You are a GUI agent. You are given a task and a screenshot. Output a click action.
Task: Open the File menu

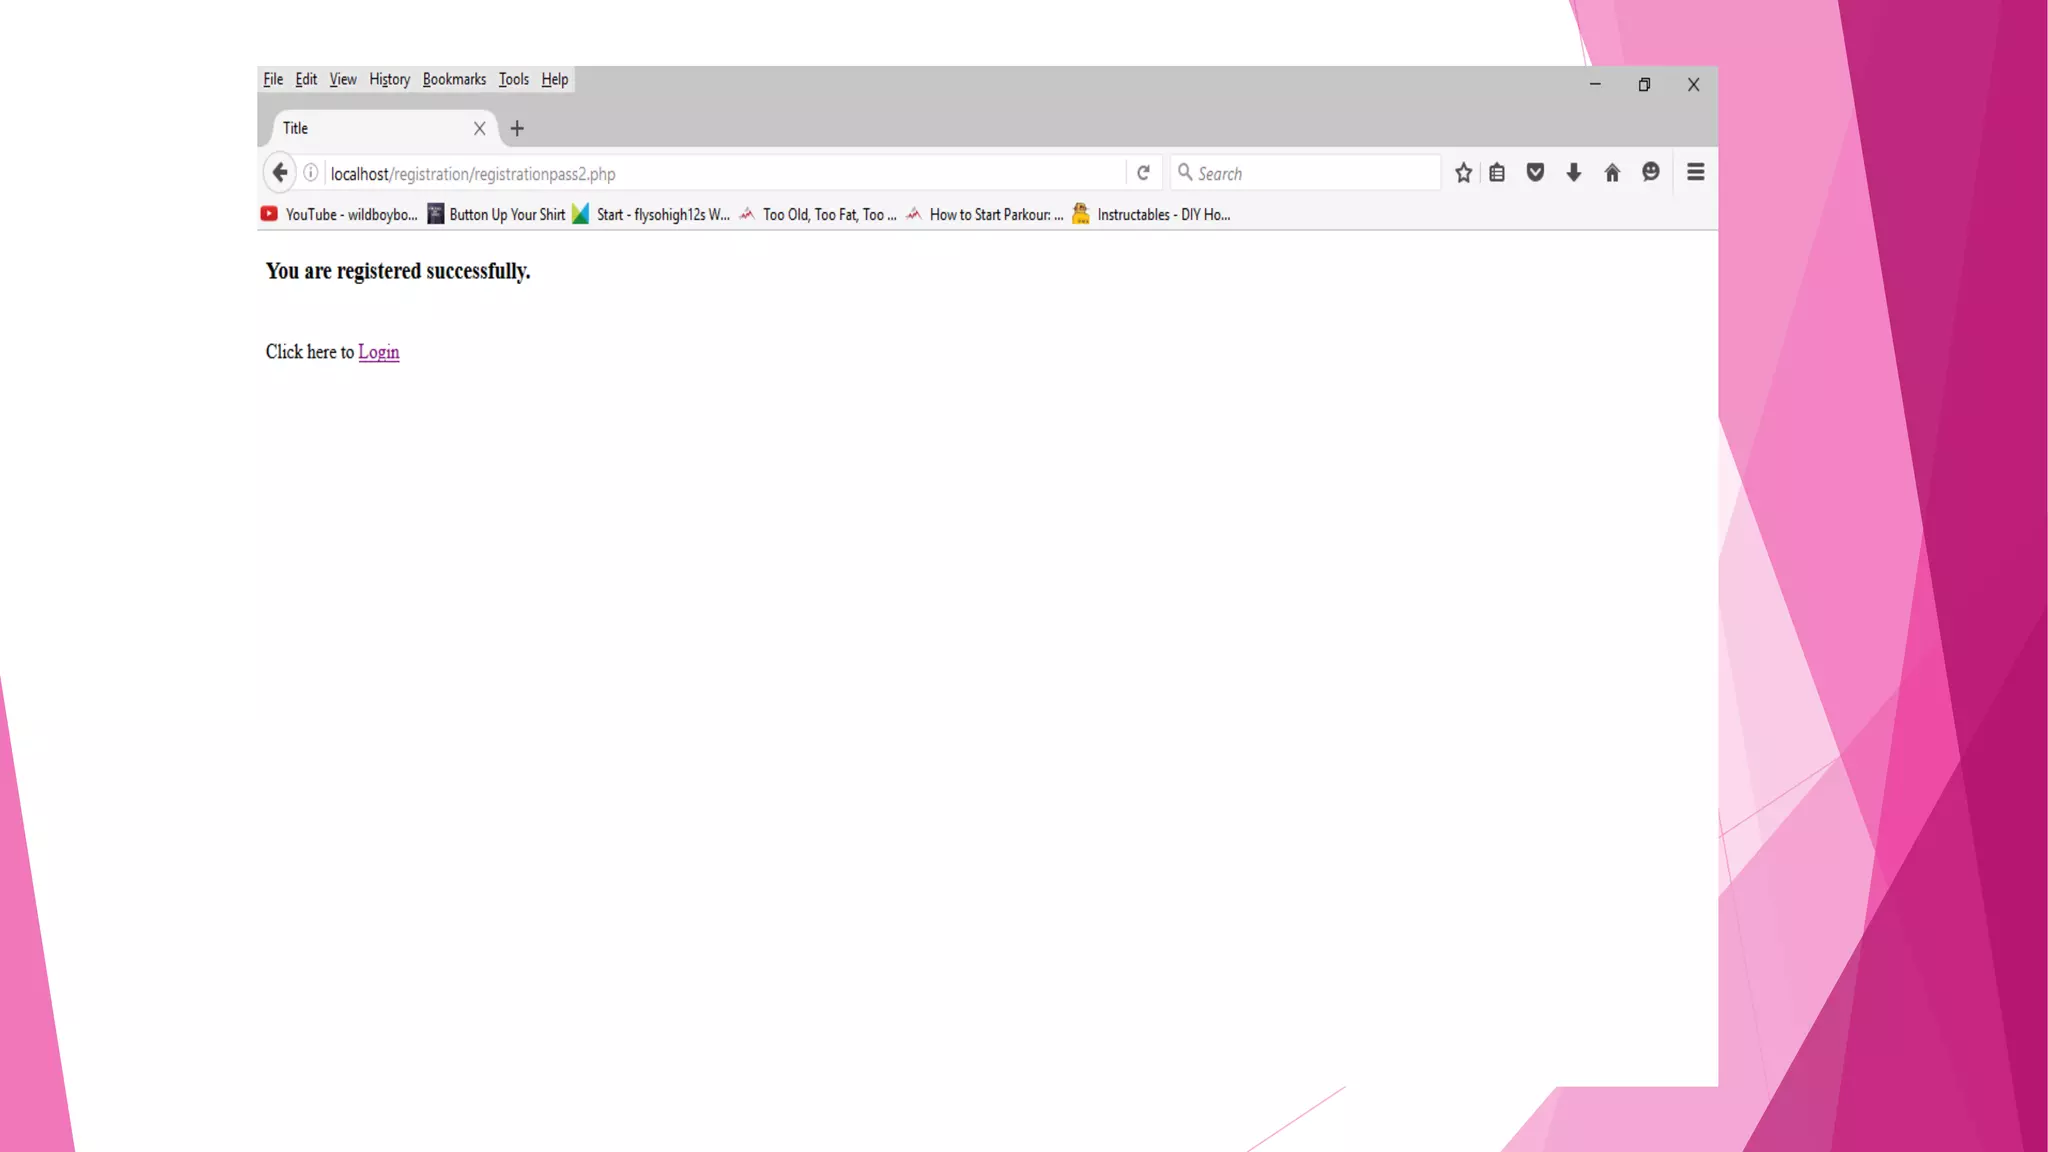(x=273, y=80)
